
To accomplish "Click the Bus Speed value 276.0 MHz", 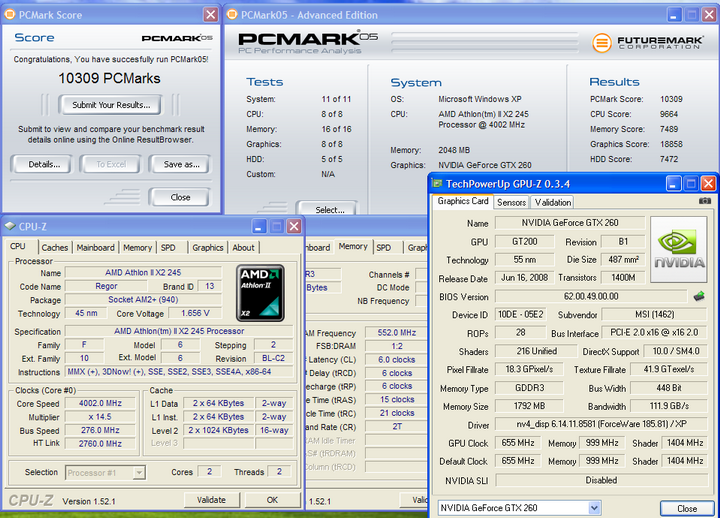I will [100, 430].
